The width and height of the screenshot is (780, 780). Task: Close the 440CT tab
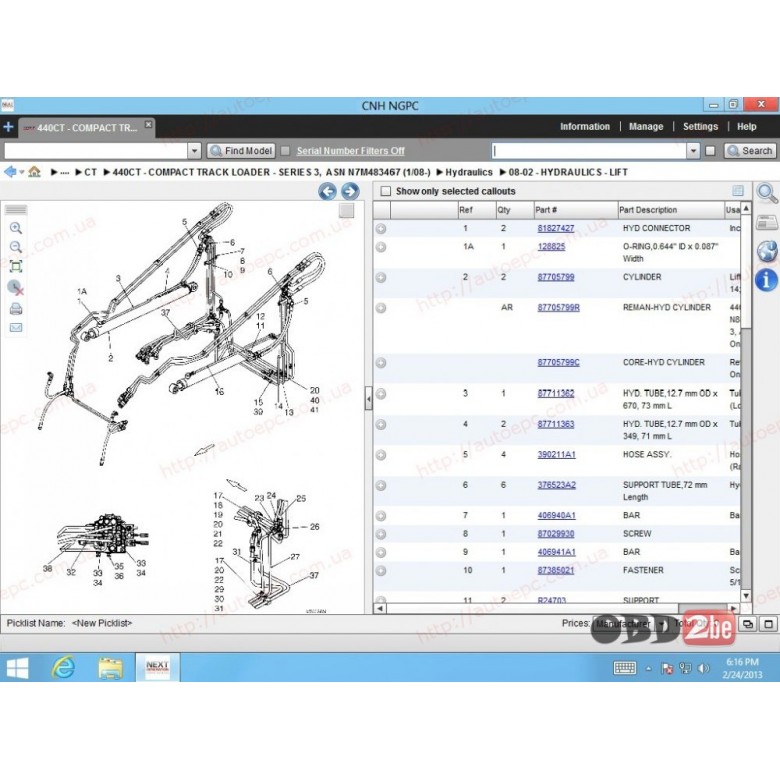pyautogui.click(x=148, y=124)
